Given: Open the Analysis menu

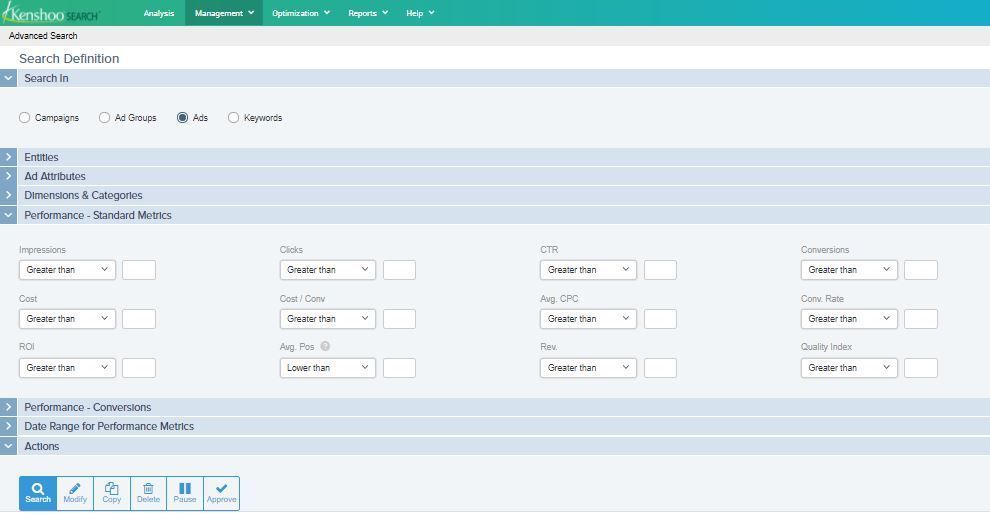Looking at the screenshot, I should pos(158,13).
